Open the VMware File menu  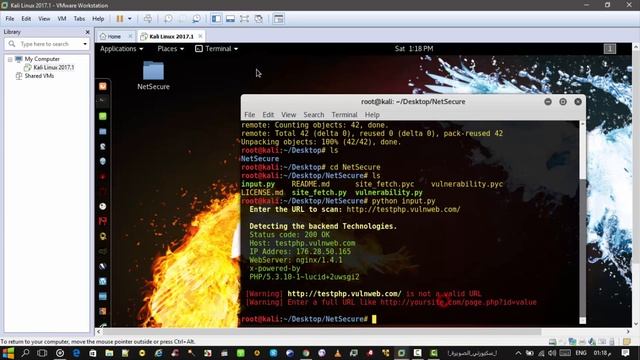10,19
